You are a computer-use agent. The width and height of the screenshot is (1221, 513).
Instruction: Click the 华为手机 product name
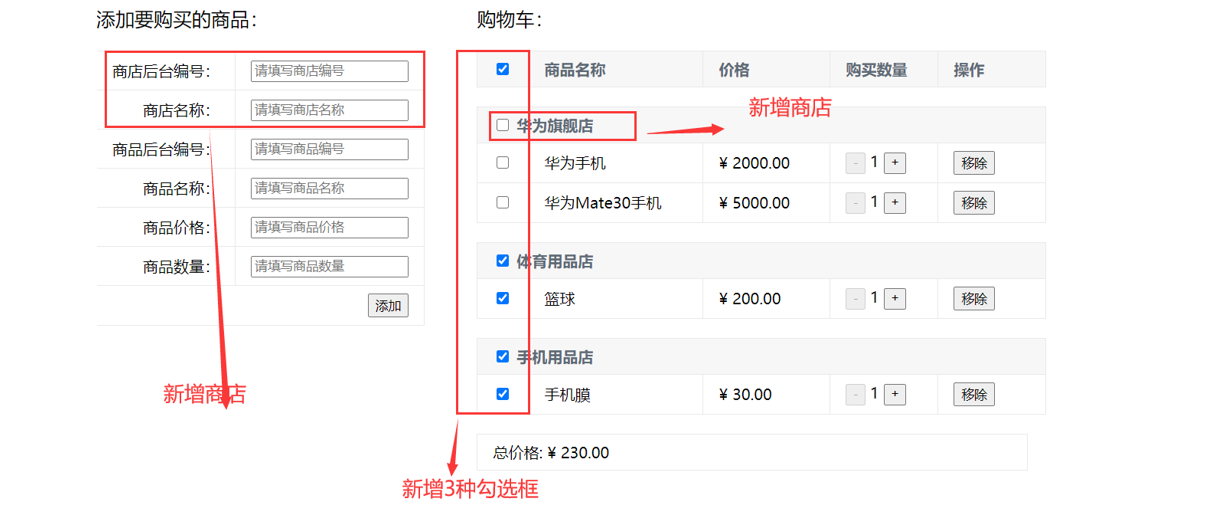coord(575,163)
